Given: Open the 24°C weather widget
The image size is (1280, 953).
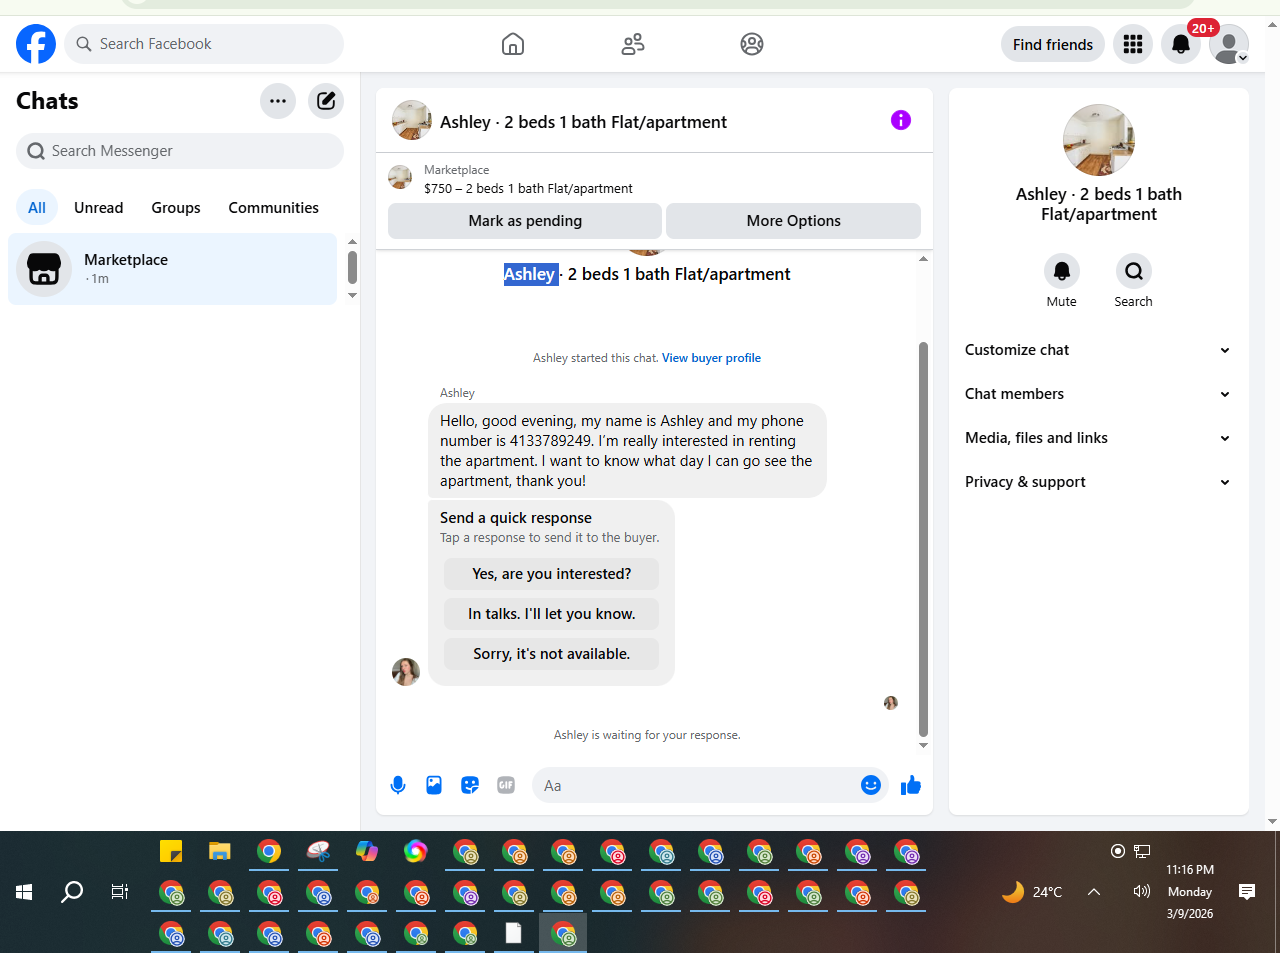Looking at the screenshot, I should click(1033, 891).
